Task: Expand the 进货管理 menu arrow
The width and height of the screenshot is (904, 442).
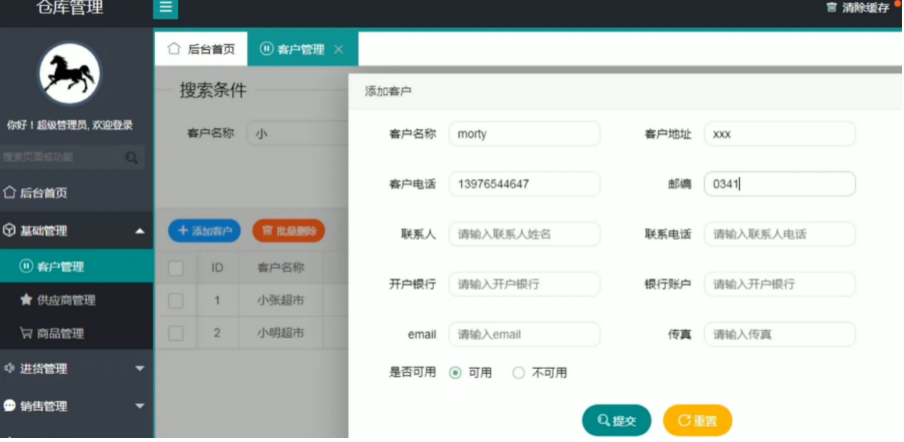Action: click(140, 368)
